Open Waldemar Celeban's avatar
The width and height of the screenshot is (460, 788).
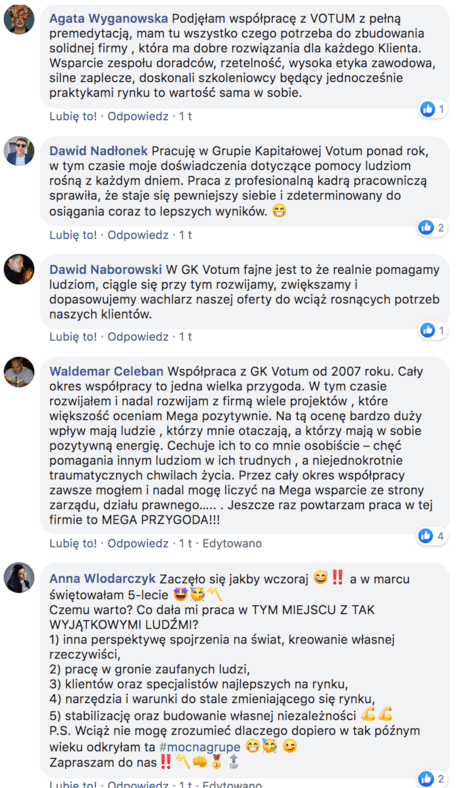(x=19, y=372)
